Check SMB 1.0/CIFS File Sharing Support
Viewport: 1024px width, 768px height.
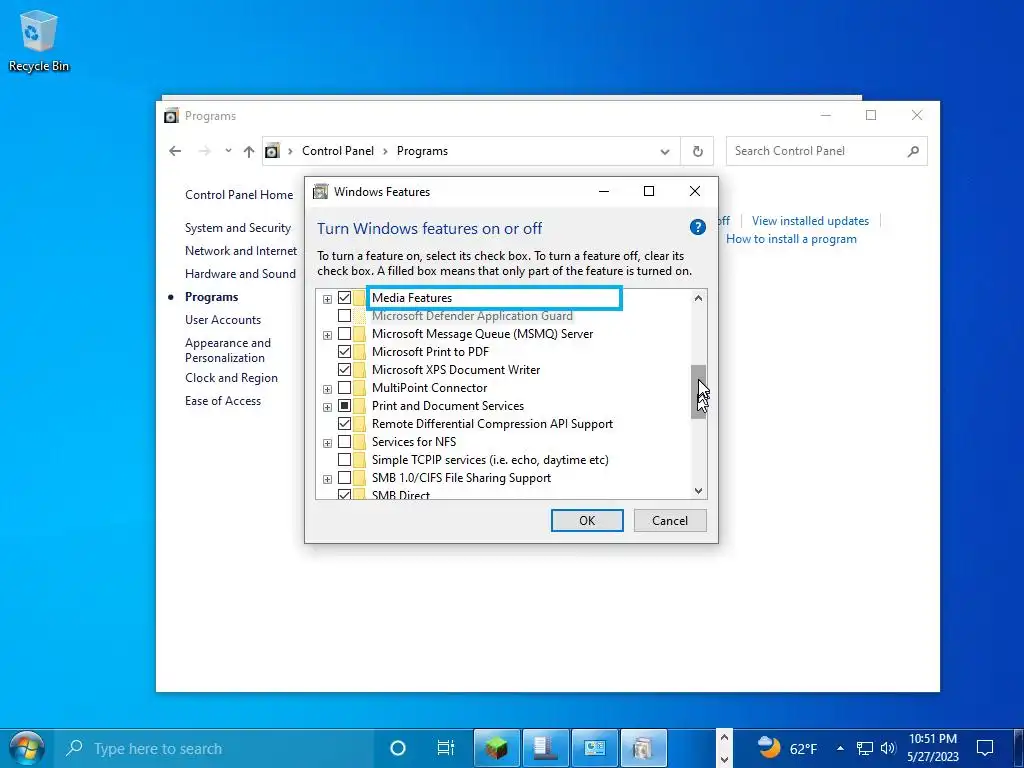pyautogui.click(x=344, y=478)
